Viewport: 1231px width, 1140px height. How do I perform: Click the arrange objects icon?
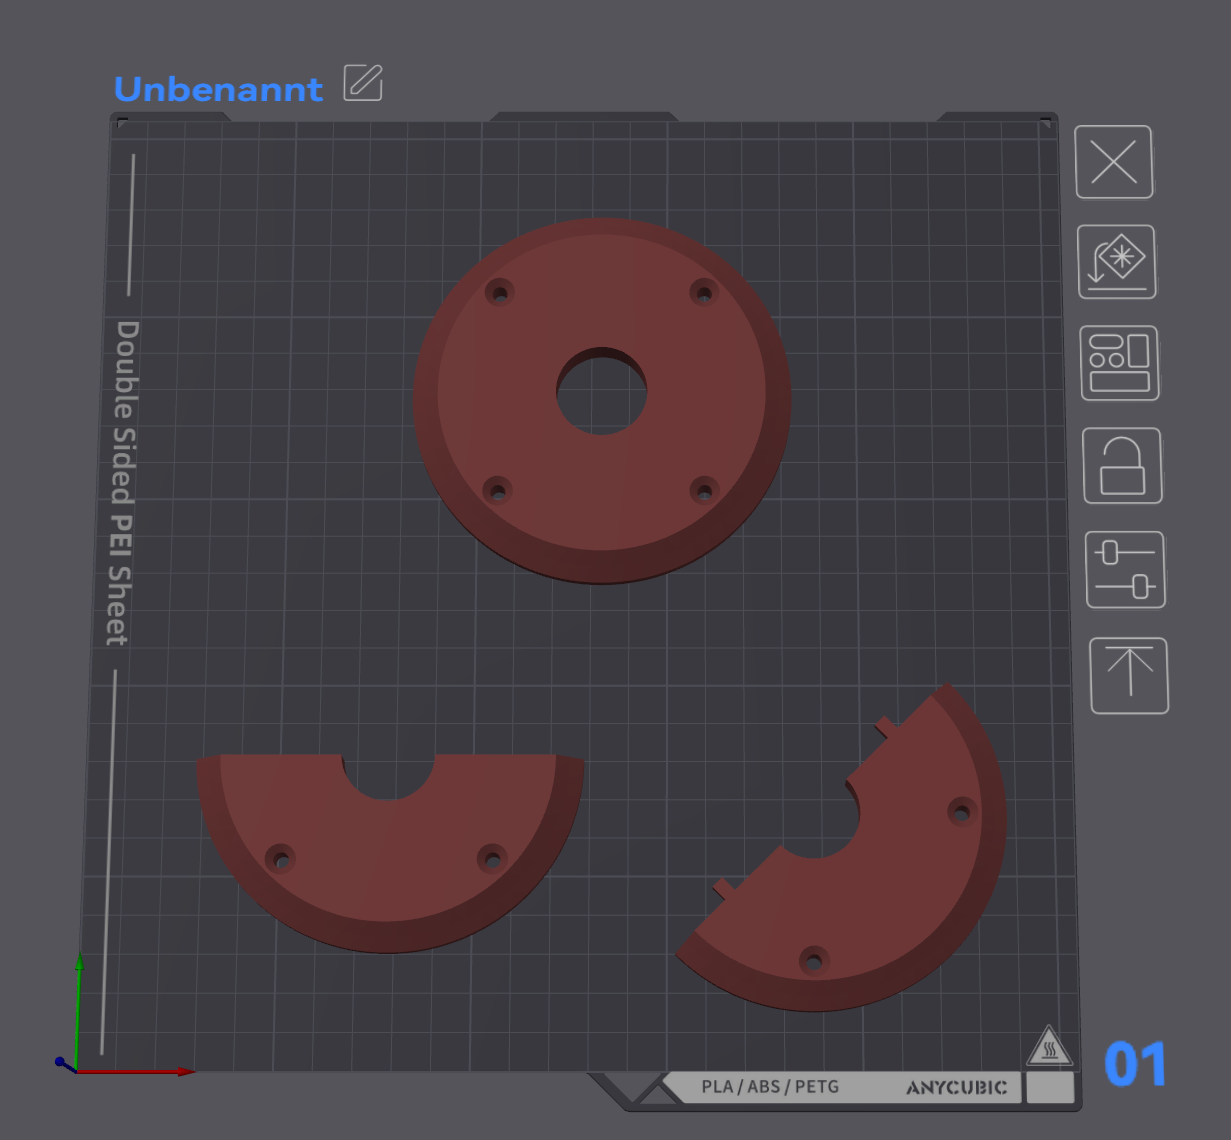coord(1119,363)
